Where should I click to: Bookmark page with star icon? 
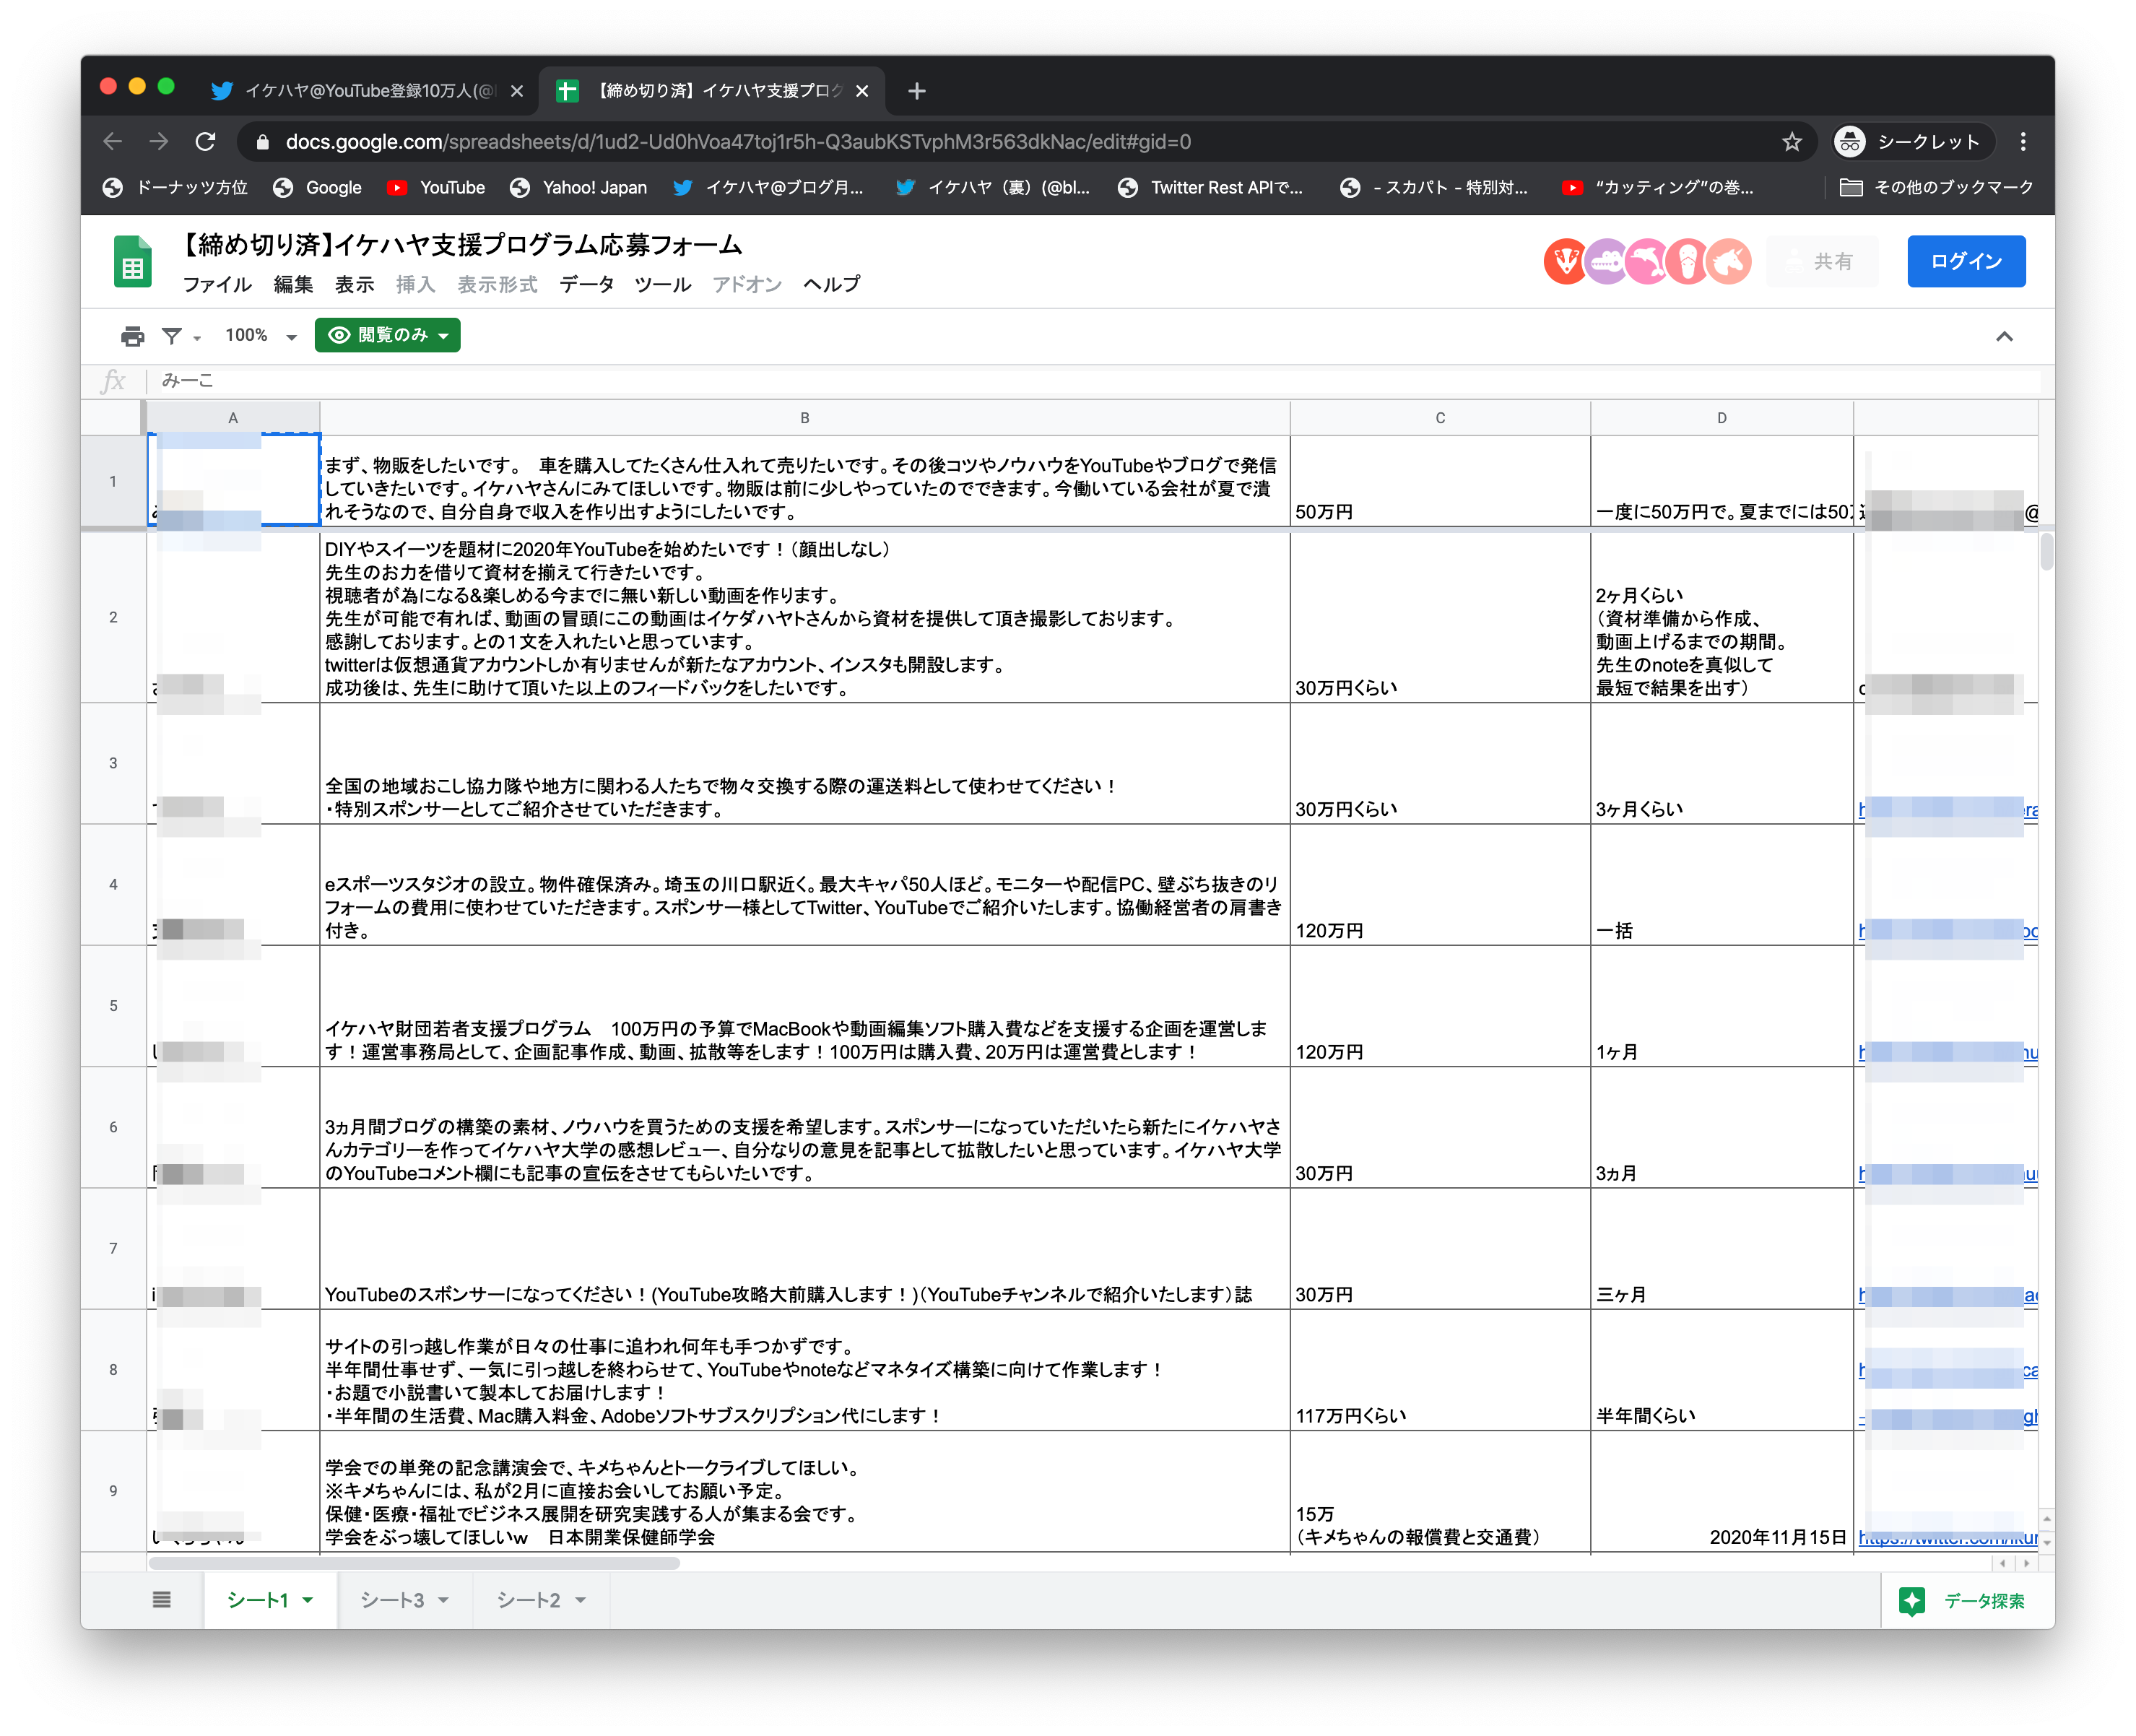tap(1791, 142)
